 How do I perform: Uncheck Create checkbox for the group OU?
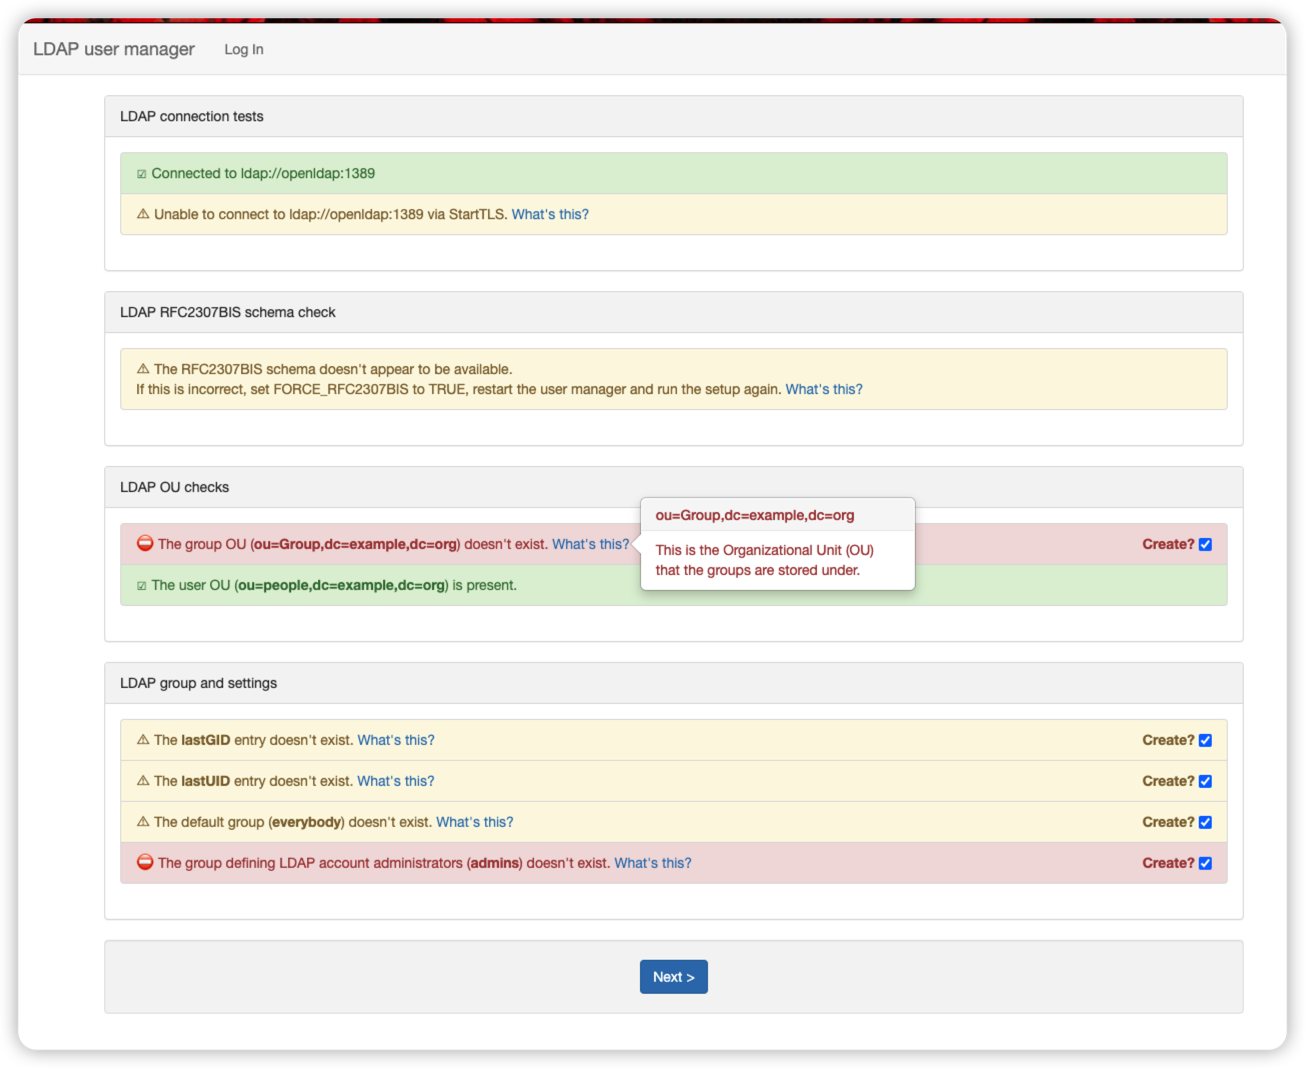pos(1205,545)
